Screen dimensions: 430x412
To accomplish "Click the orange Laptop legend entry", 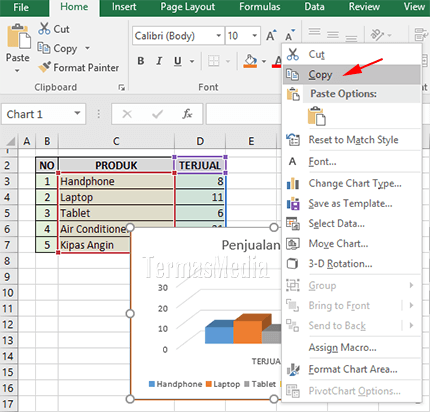I will pyautogui.click(x=223, y=384).
